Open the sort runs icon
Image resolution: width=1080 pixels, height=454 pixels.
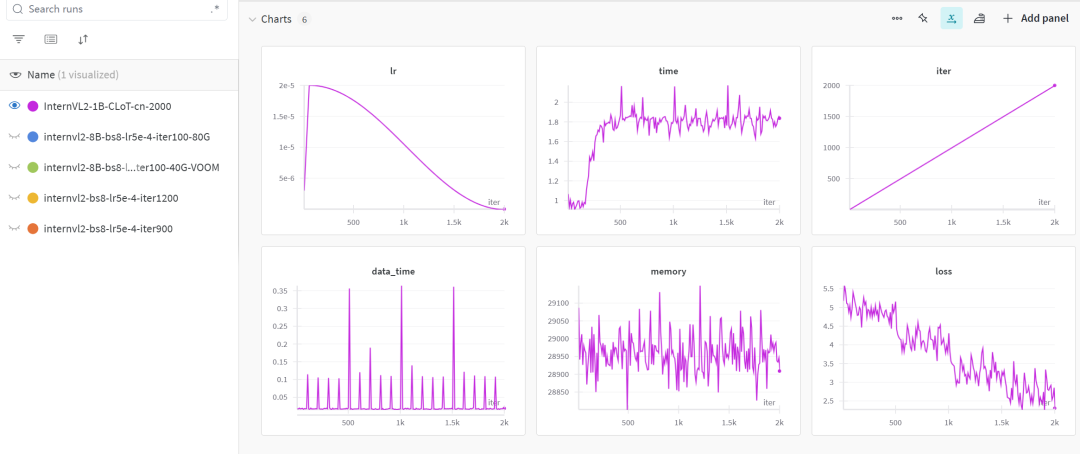83,39
